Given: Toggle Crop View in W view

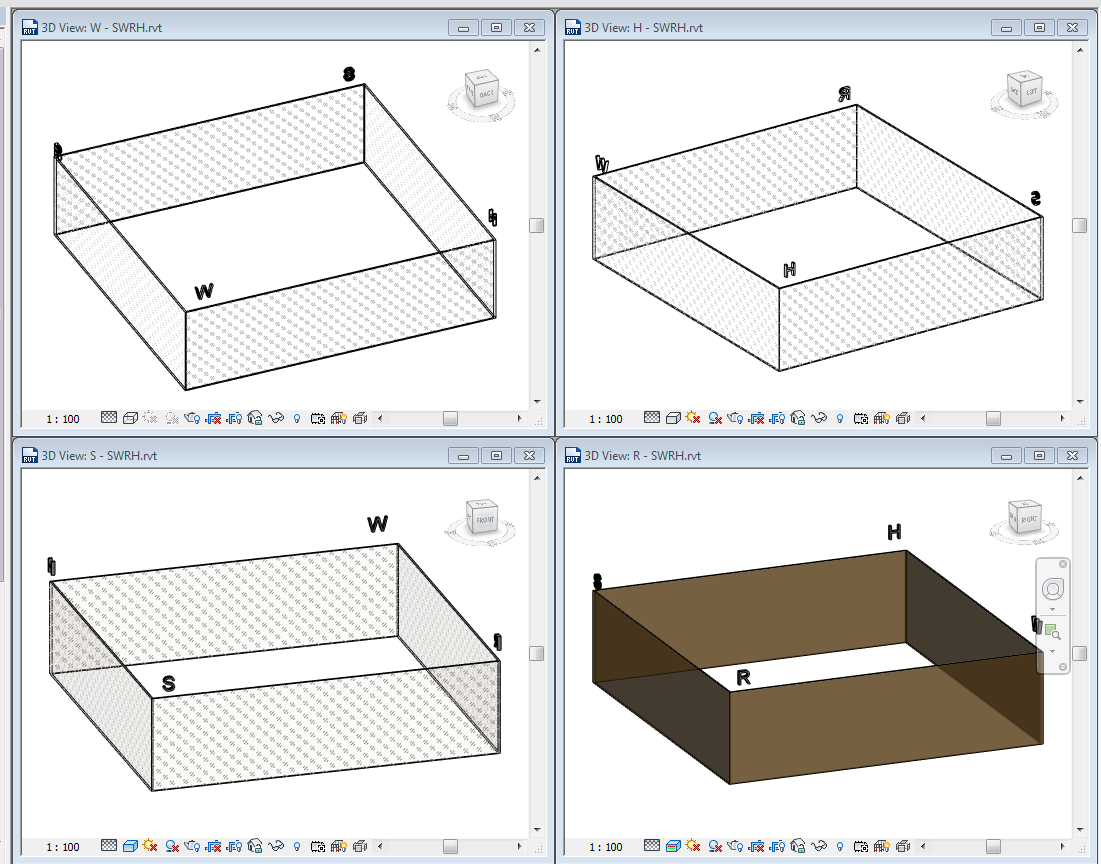Looking at the screenshot, I should pos(213,418).
